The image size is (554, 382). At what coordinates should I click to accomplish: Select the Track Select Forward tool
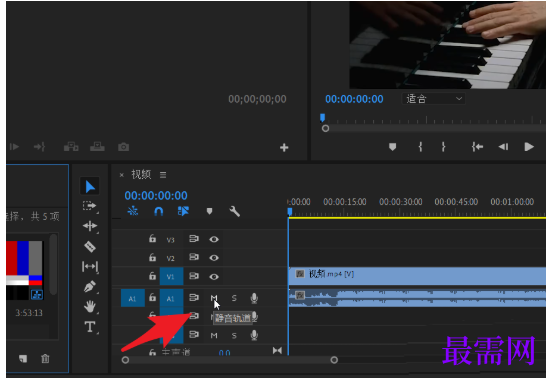pos(89,206)
